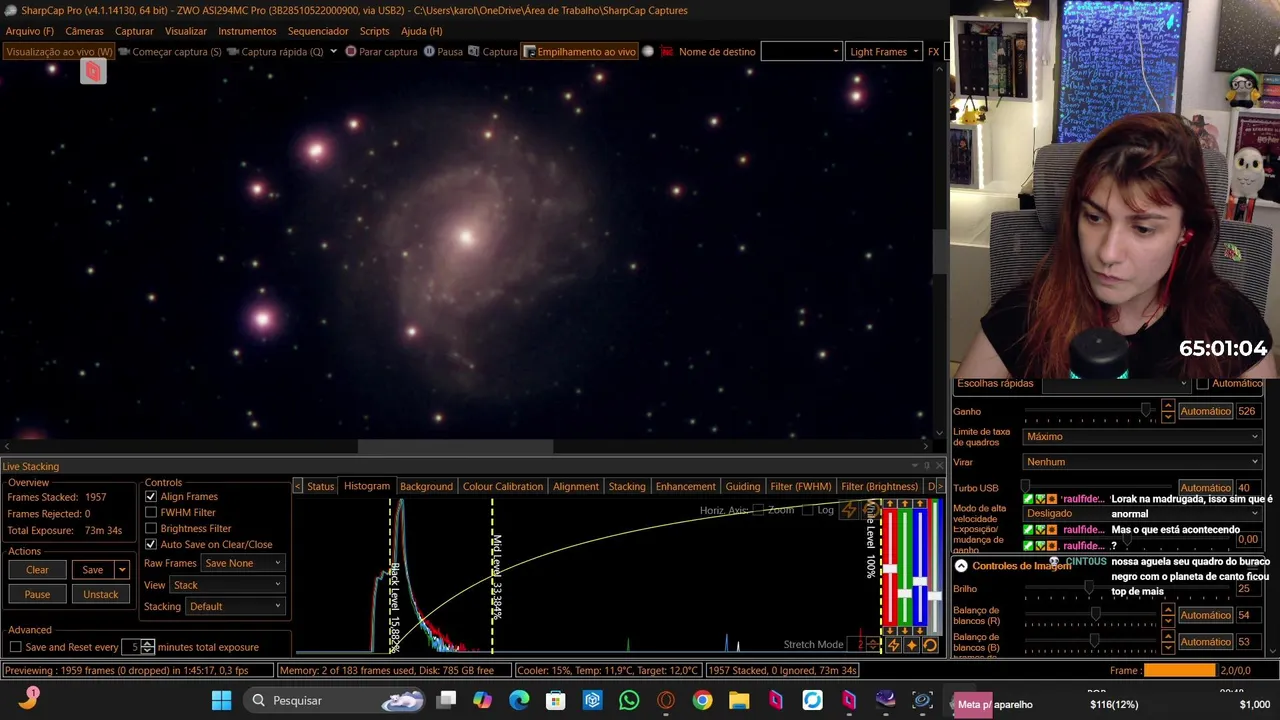Image resolution: width=1280 pixels, height=720 pixels.
Task: Open the View Stack dropdown
Action: pyautogui.click(x=227, y=585)
